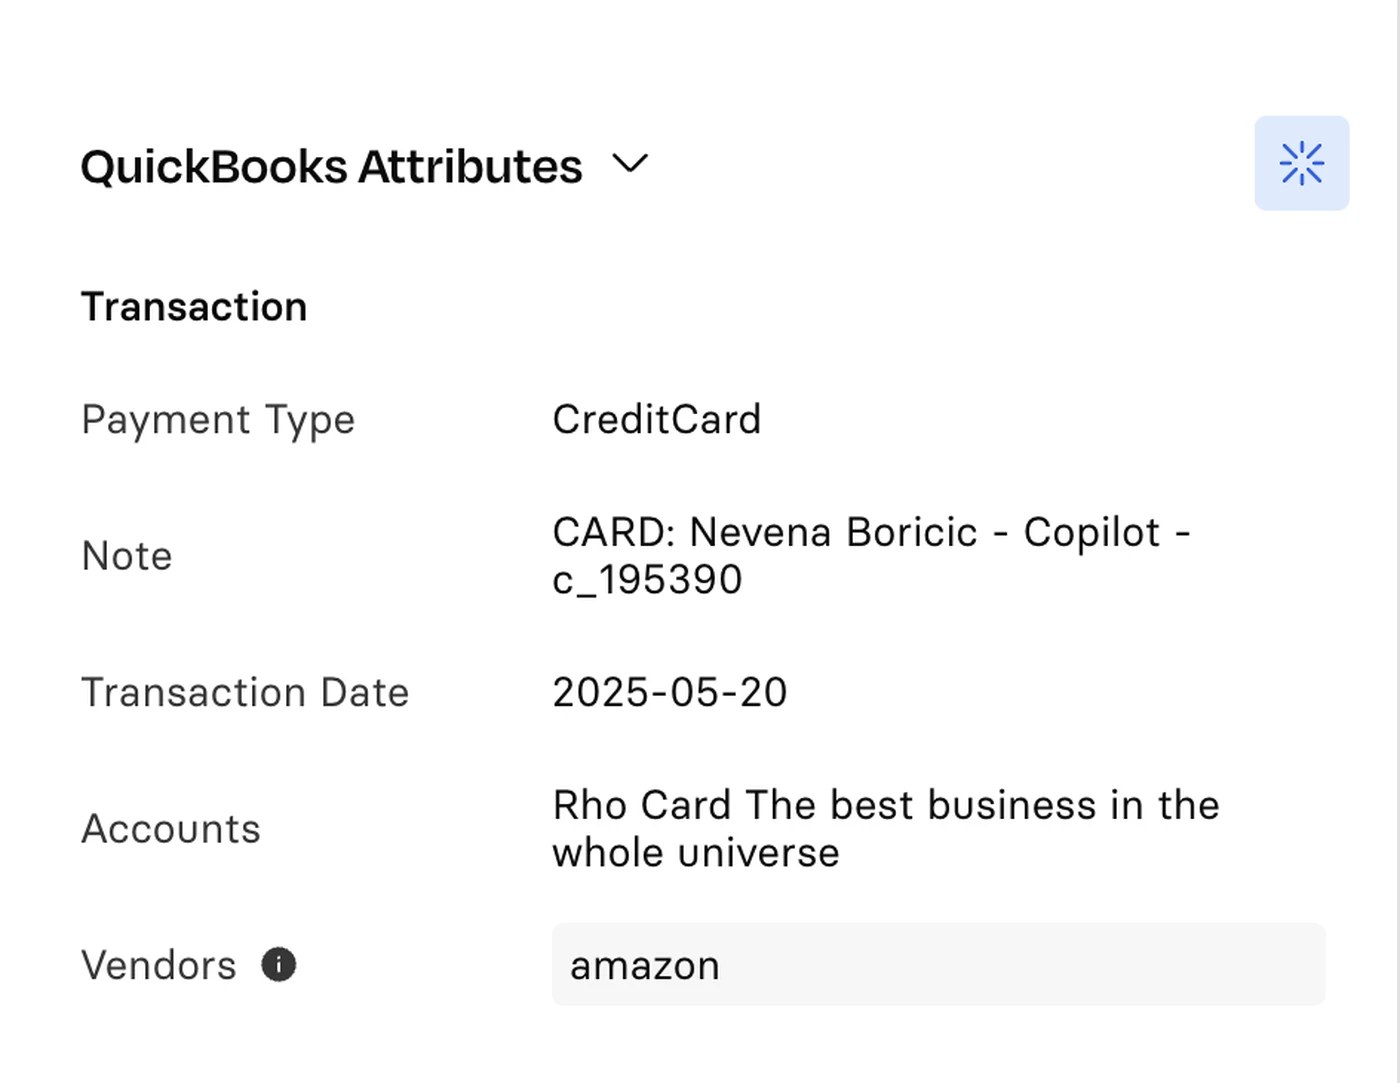Click the Vendors label text

(x=159, y=965)
